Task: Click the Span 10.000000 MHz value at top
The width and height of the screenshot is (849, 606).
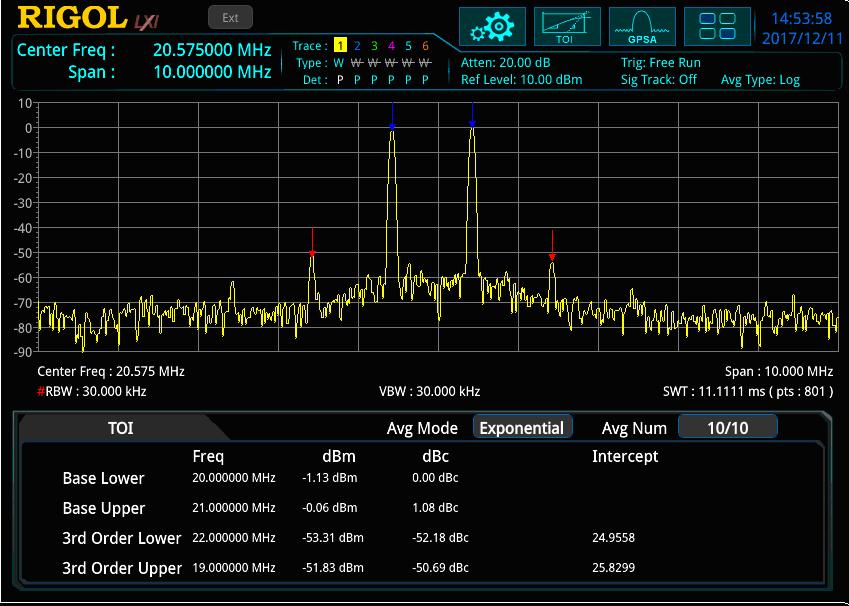Action: pyautogui.click(x=212, y=71)
